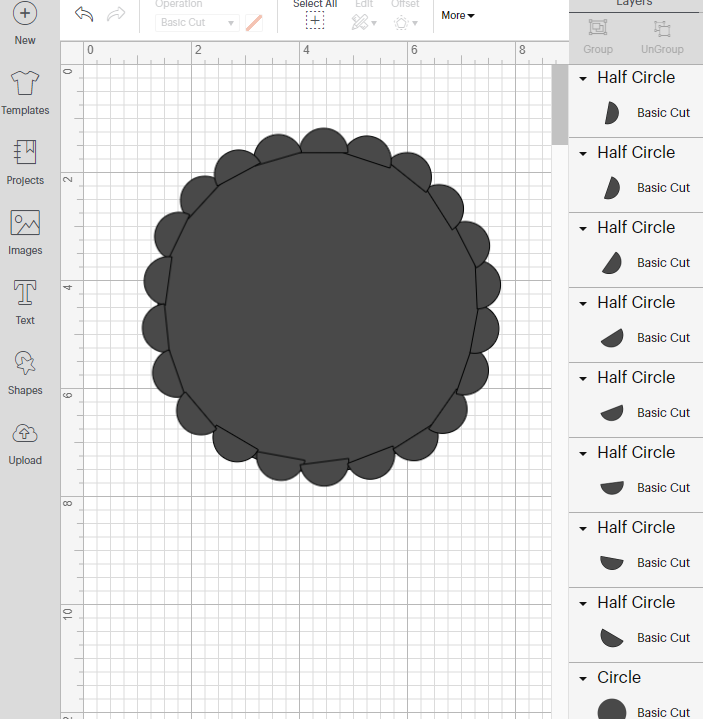This screenshot has width=703, height=719.
Task: Collapse the second Half Circle layer
Action: pos(583,154)
